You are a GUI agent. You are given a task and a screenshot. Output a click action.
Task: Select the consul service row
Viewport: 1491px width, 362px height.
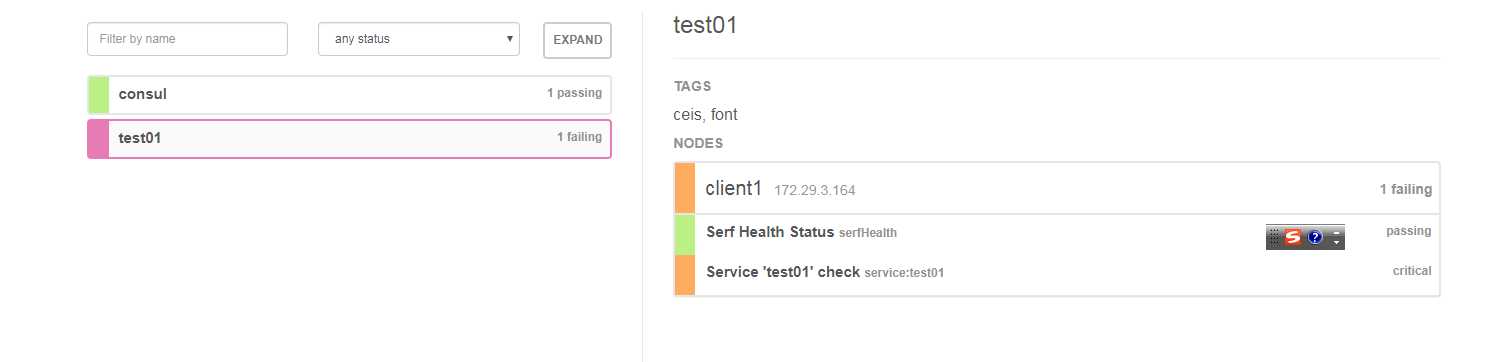349,94
